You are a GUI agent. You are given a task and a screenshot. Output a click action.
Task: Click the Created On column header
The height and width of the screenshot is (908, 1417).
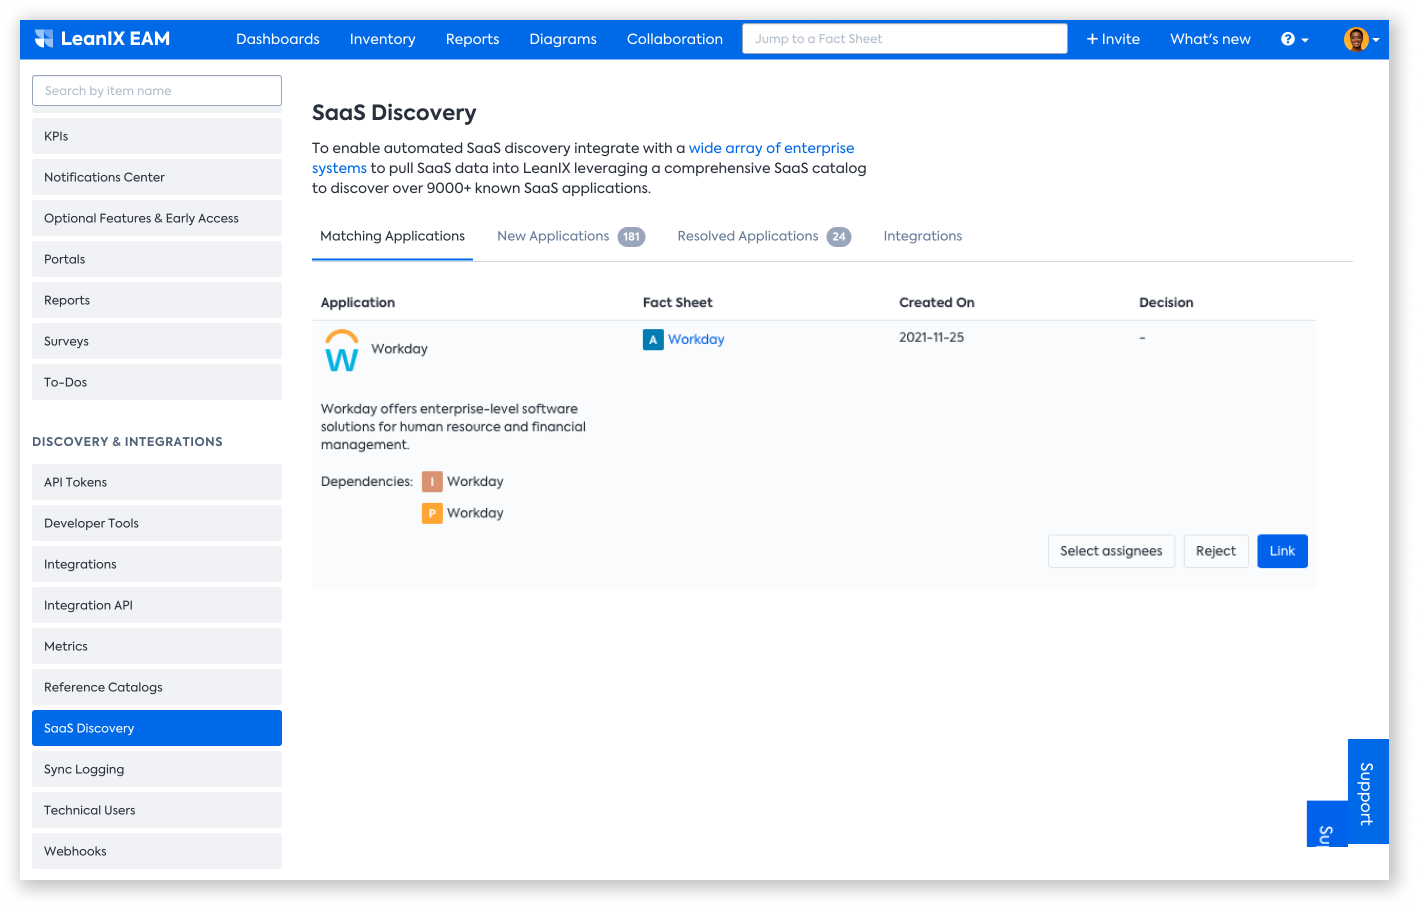[937, 303]
